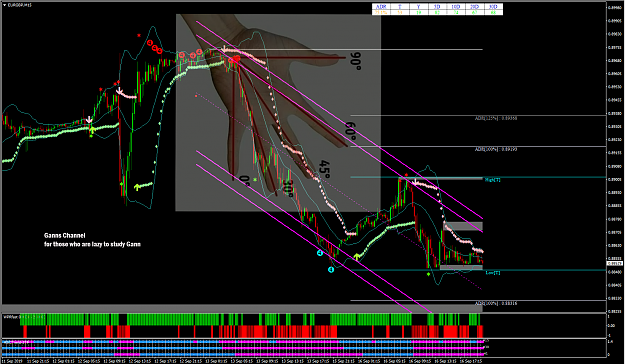Click the Y column header in ADR table

419,7
